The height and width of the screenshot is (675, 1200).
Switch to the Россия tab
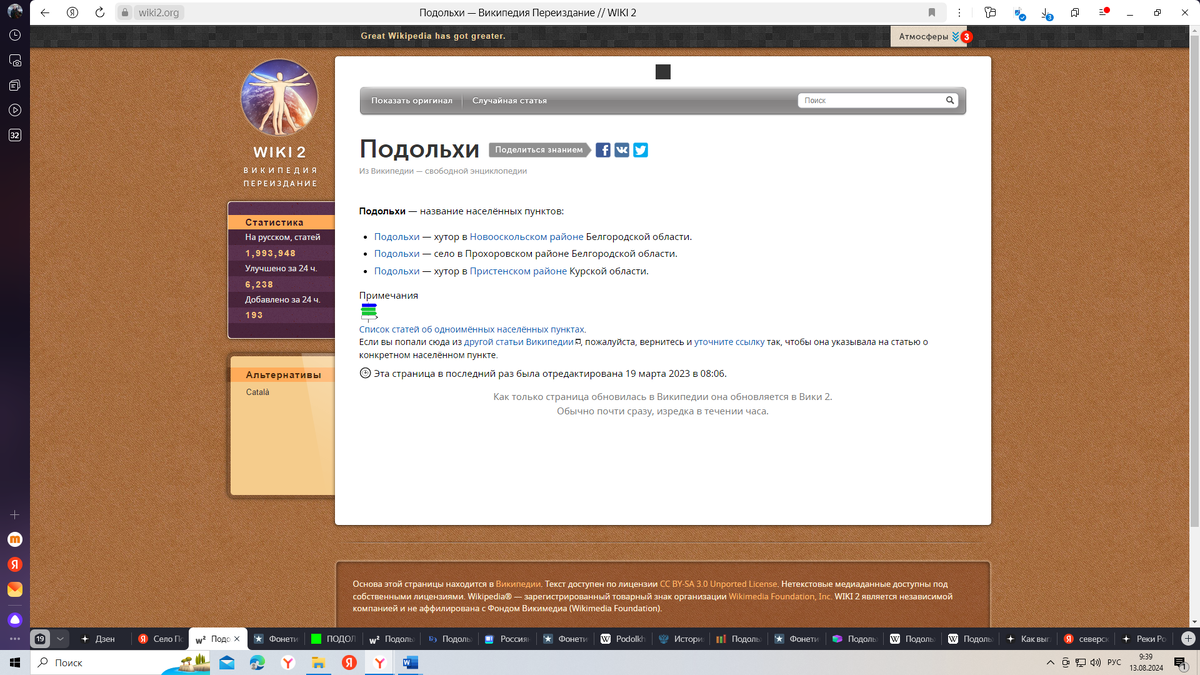[x=506, y=638]
